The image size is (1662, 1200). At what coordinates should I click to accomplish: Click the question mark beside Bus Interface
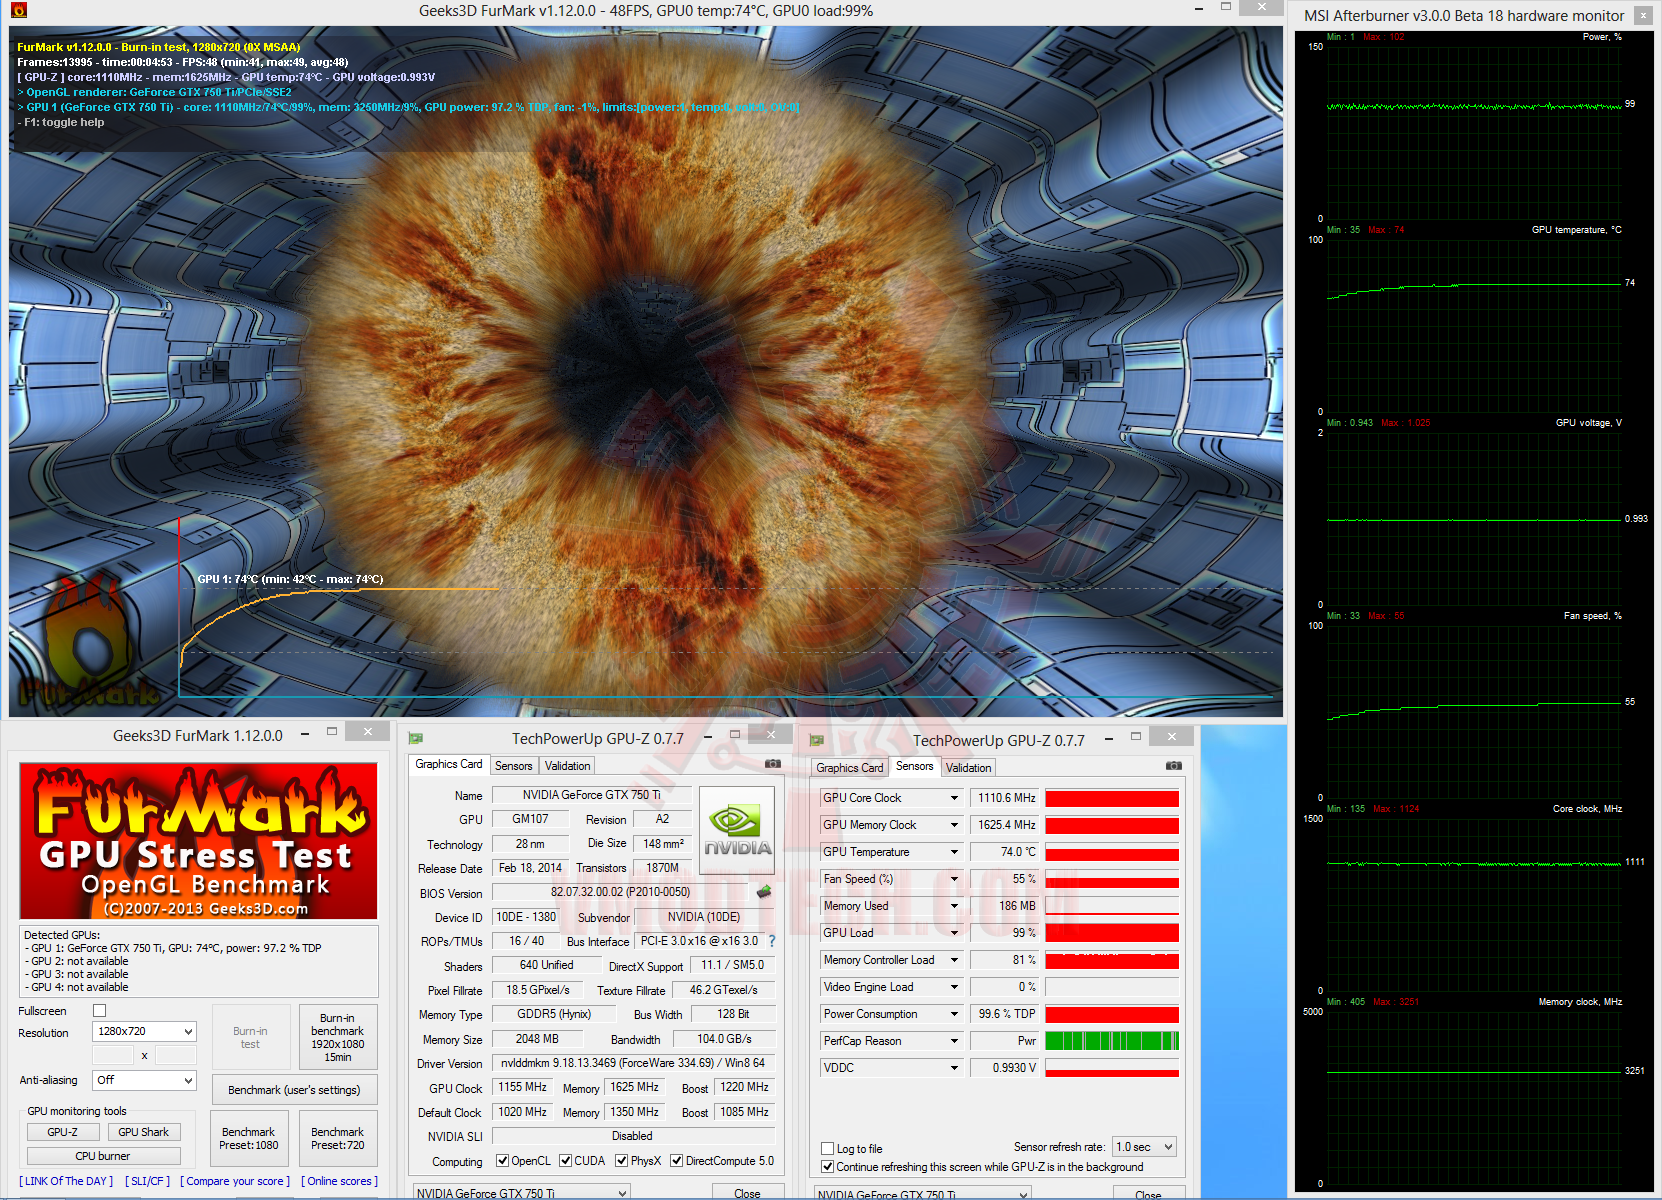772,941
